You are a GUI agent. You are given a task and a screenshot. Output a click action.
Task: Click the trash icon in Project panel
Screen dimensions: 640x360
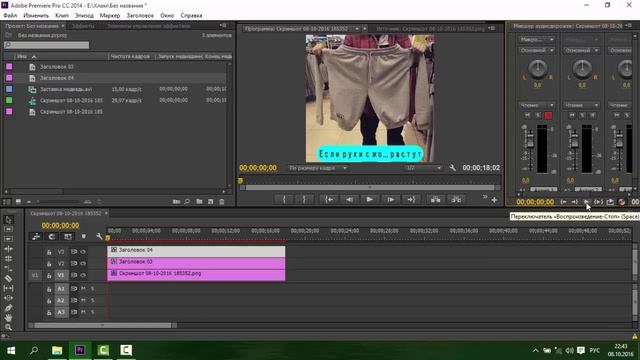click(222, 202)
